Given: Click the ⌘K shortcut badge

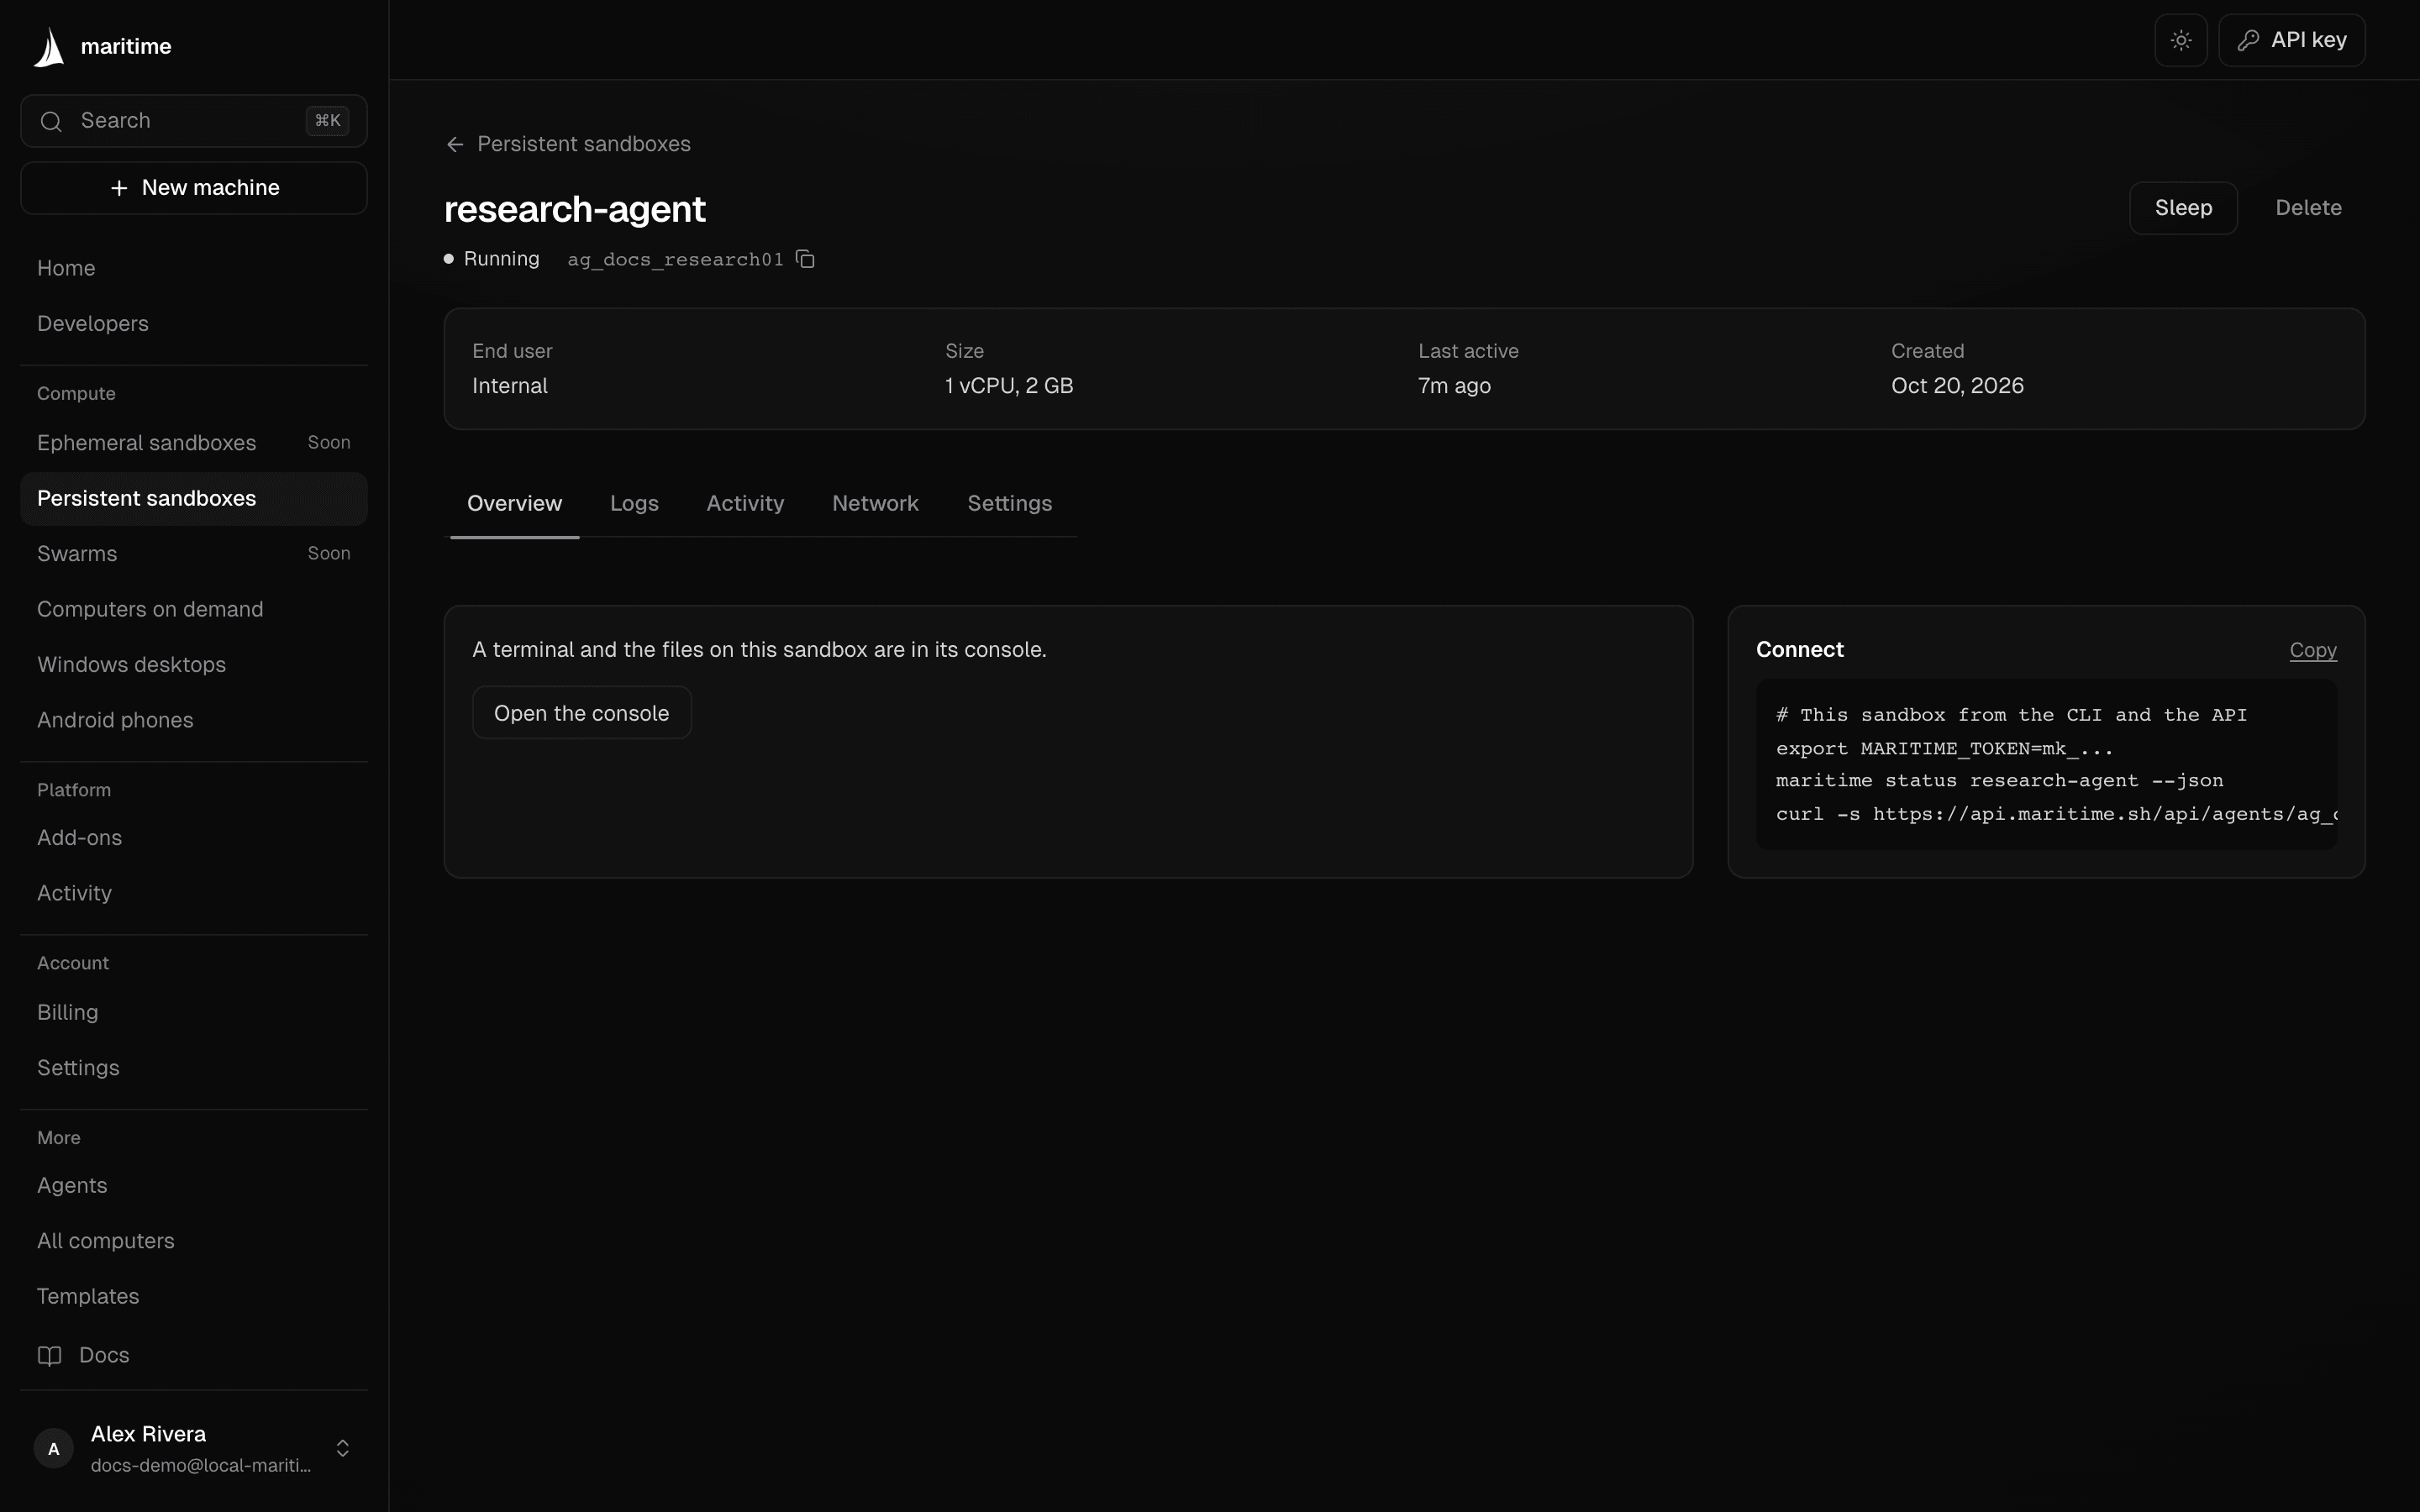Looking at the screenshot, I should 327,121.
